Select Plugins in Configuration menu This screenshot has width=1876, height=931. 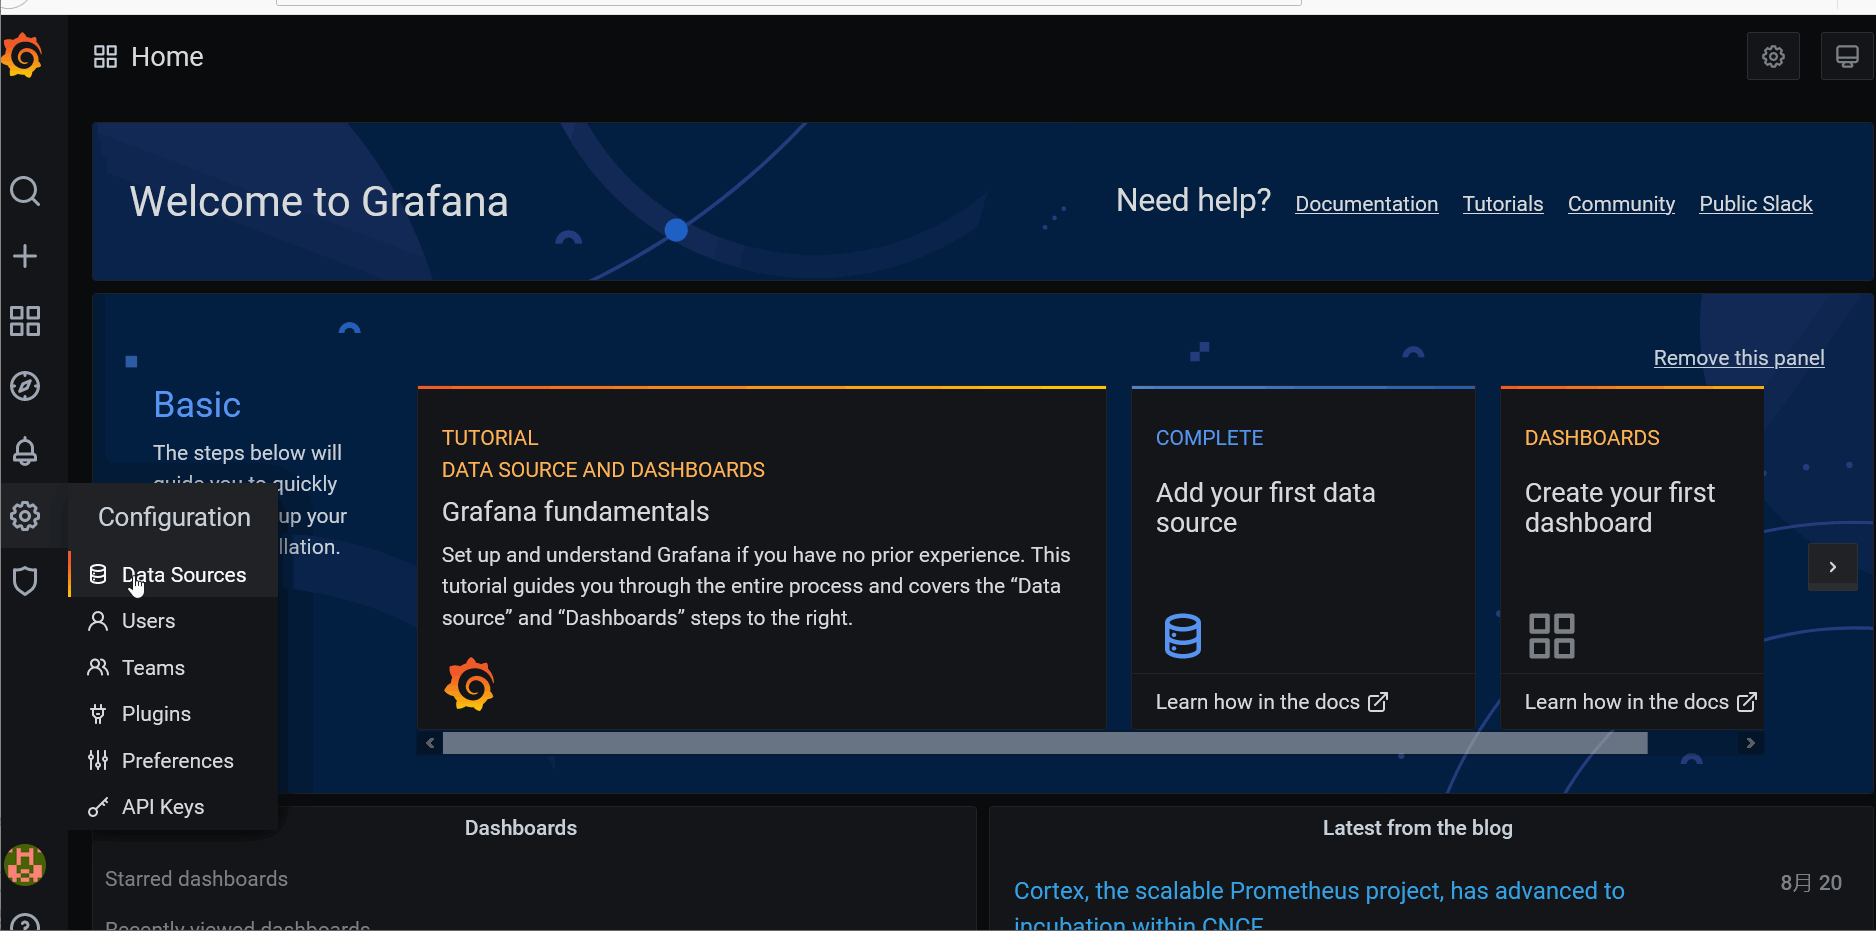(173, 714)
